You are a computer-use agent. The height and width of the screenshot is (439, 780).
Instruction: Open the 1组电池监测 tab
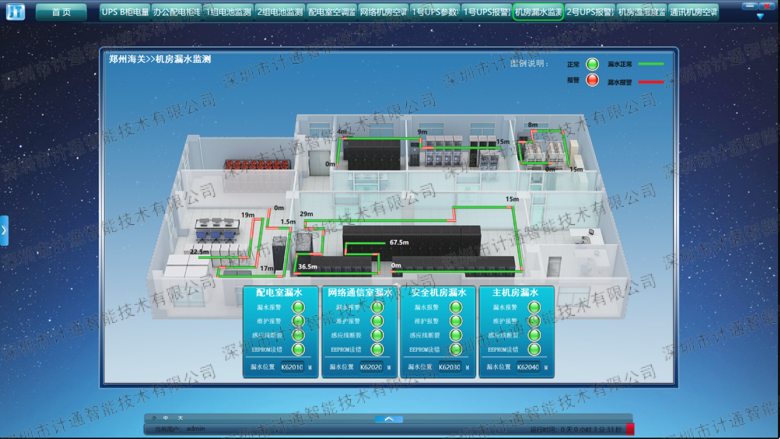[228, 12]
